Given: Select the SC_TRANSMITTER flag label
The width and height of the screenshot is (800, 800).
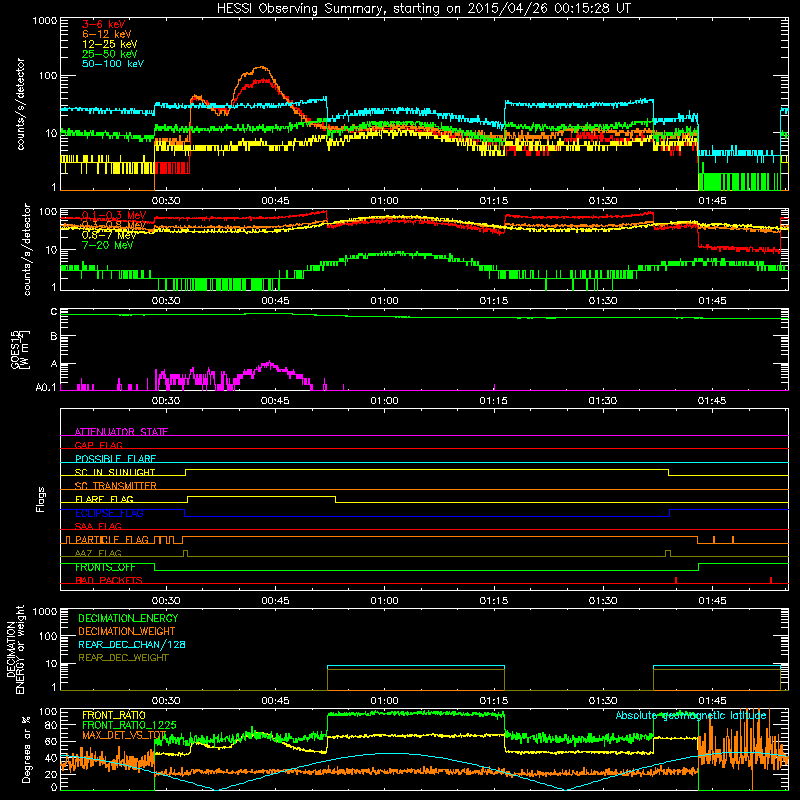Looking at the screenshot, I should coord(115,485).
